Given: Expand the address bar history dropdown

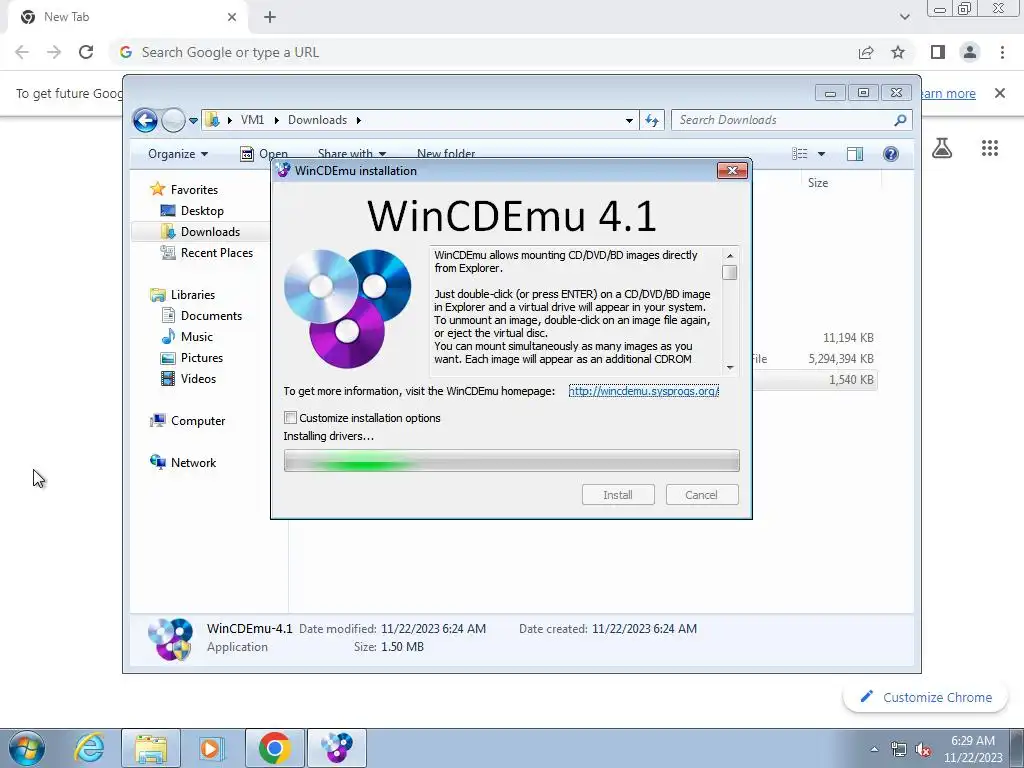Looking at the screenshot, I should coord(629,120).
